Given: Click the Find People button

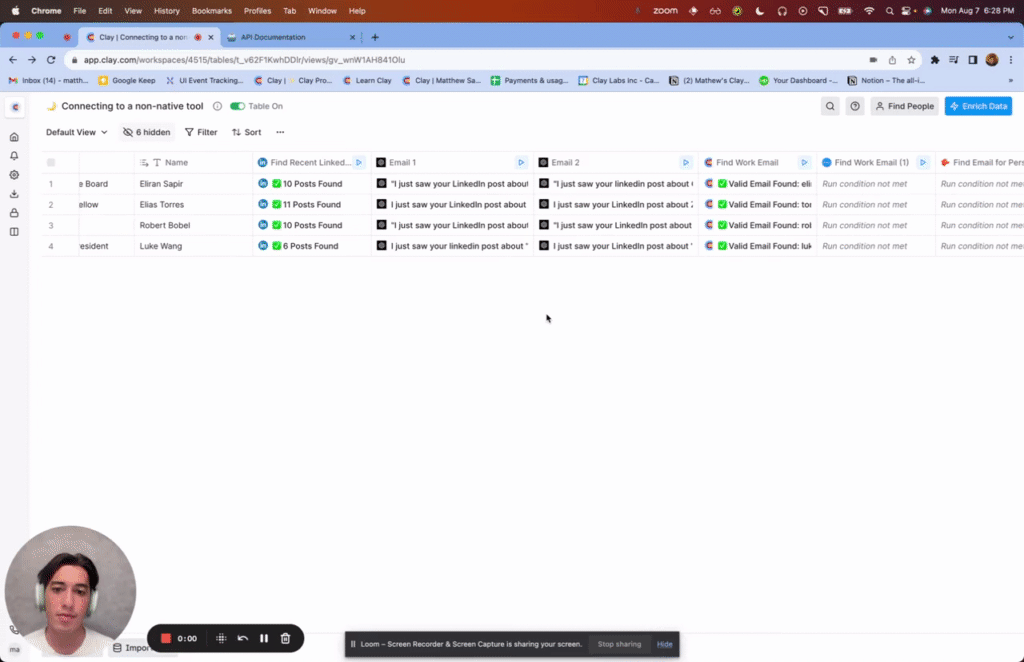Looking at the screenshot, I should [x=904, y=106].
